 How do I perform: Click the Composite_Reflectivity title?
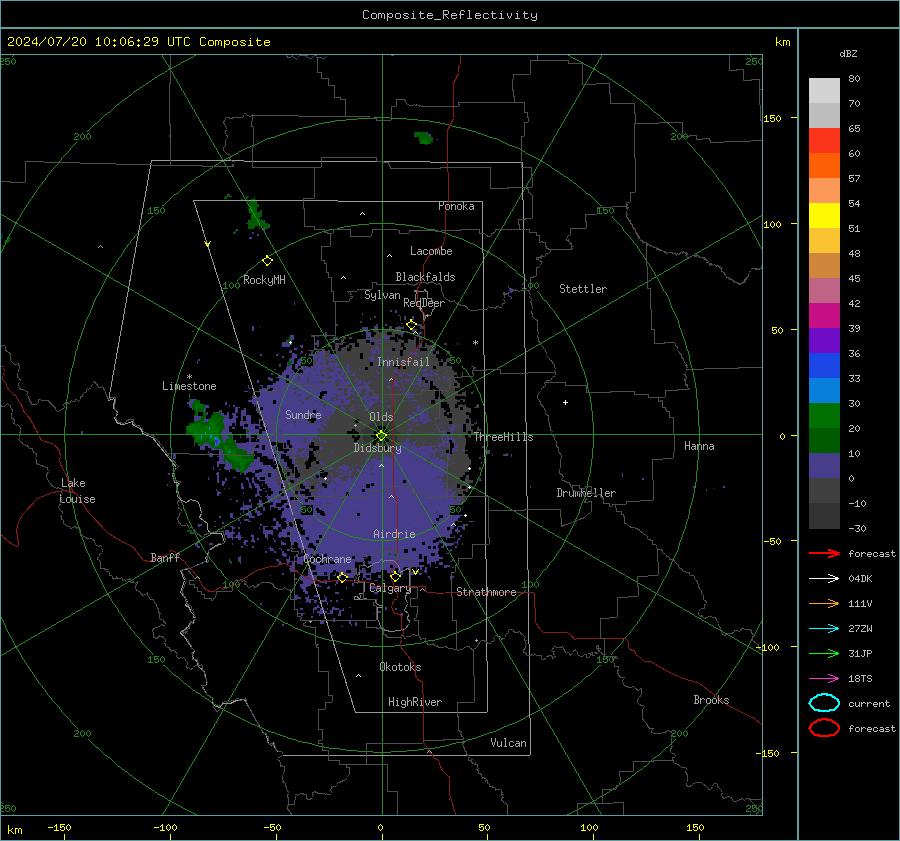(x=450, y=15)
